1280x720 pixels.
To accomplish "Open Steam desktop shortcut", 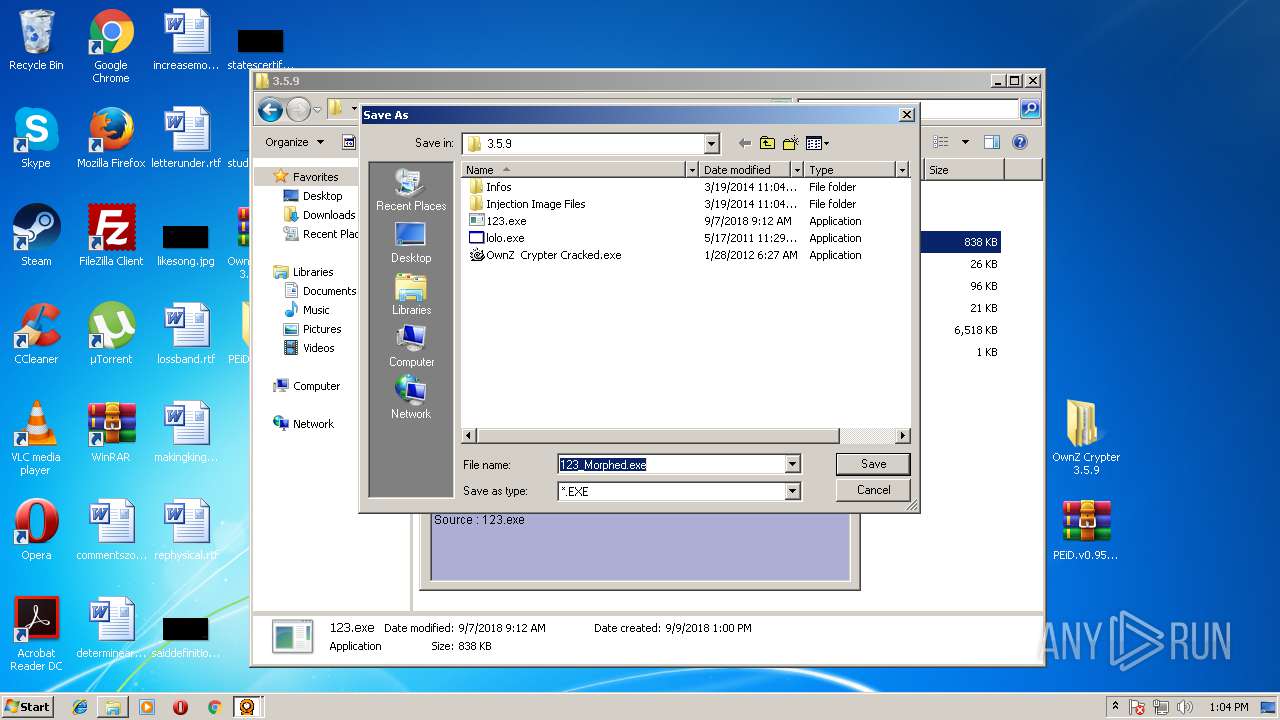I will click(x=36, y=236).
